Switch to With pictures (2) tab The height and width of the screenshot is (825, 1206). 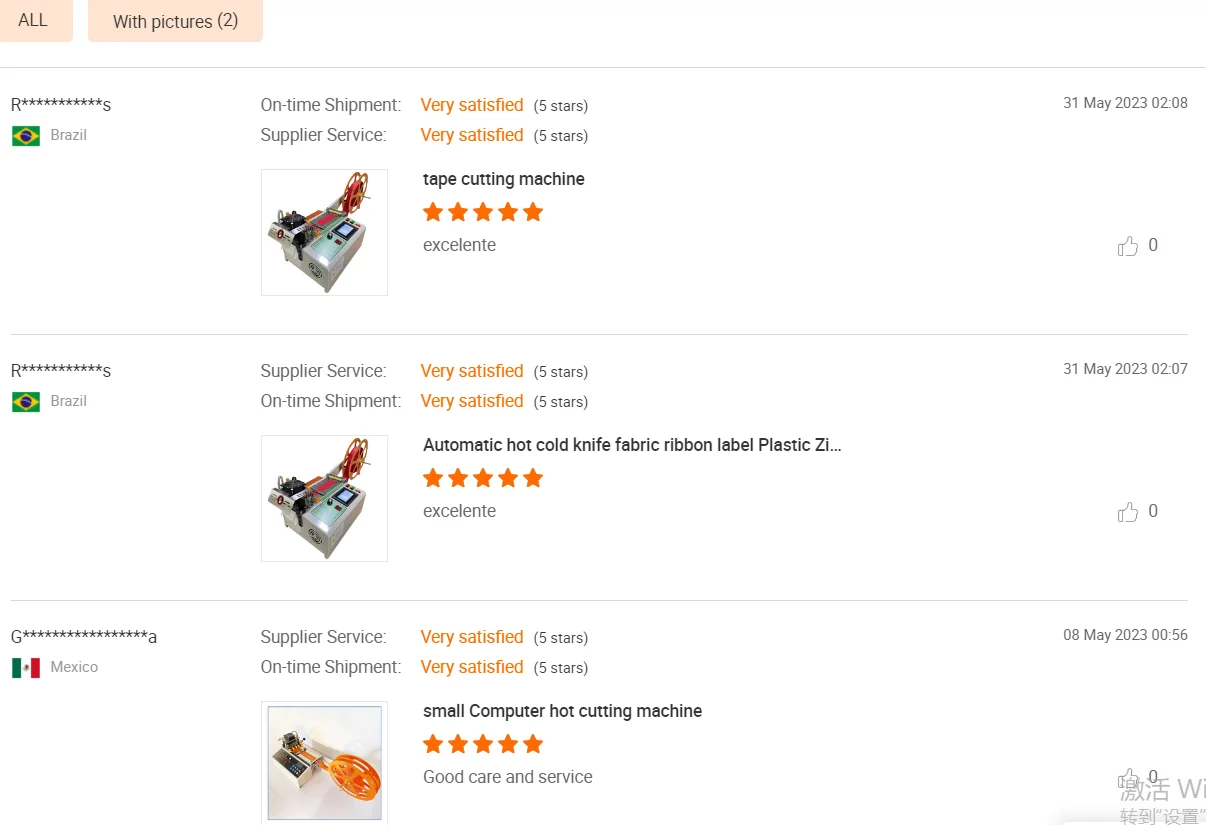point(175,21)
